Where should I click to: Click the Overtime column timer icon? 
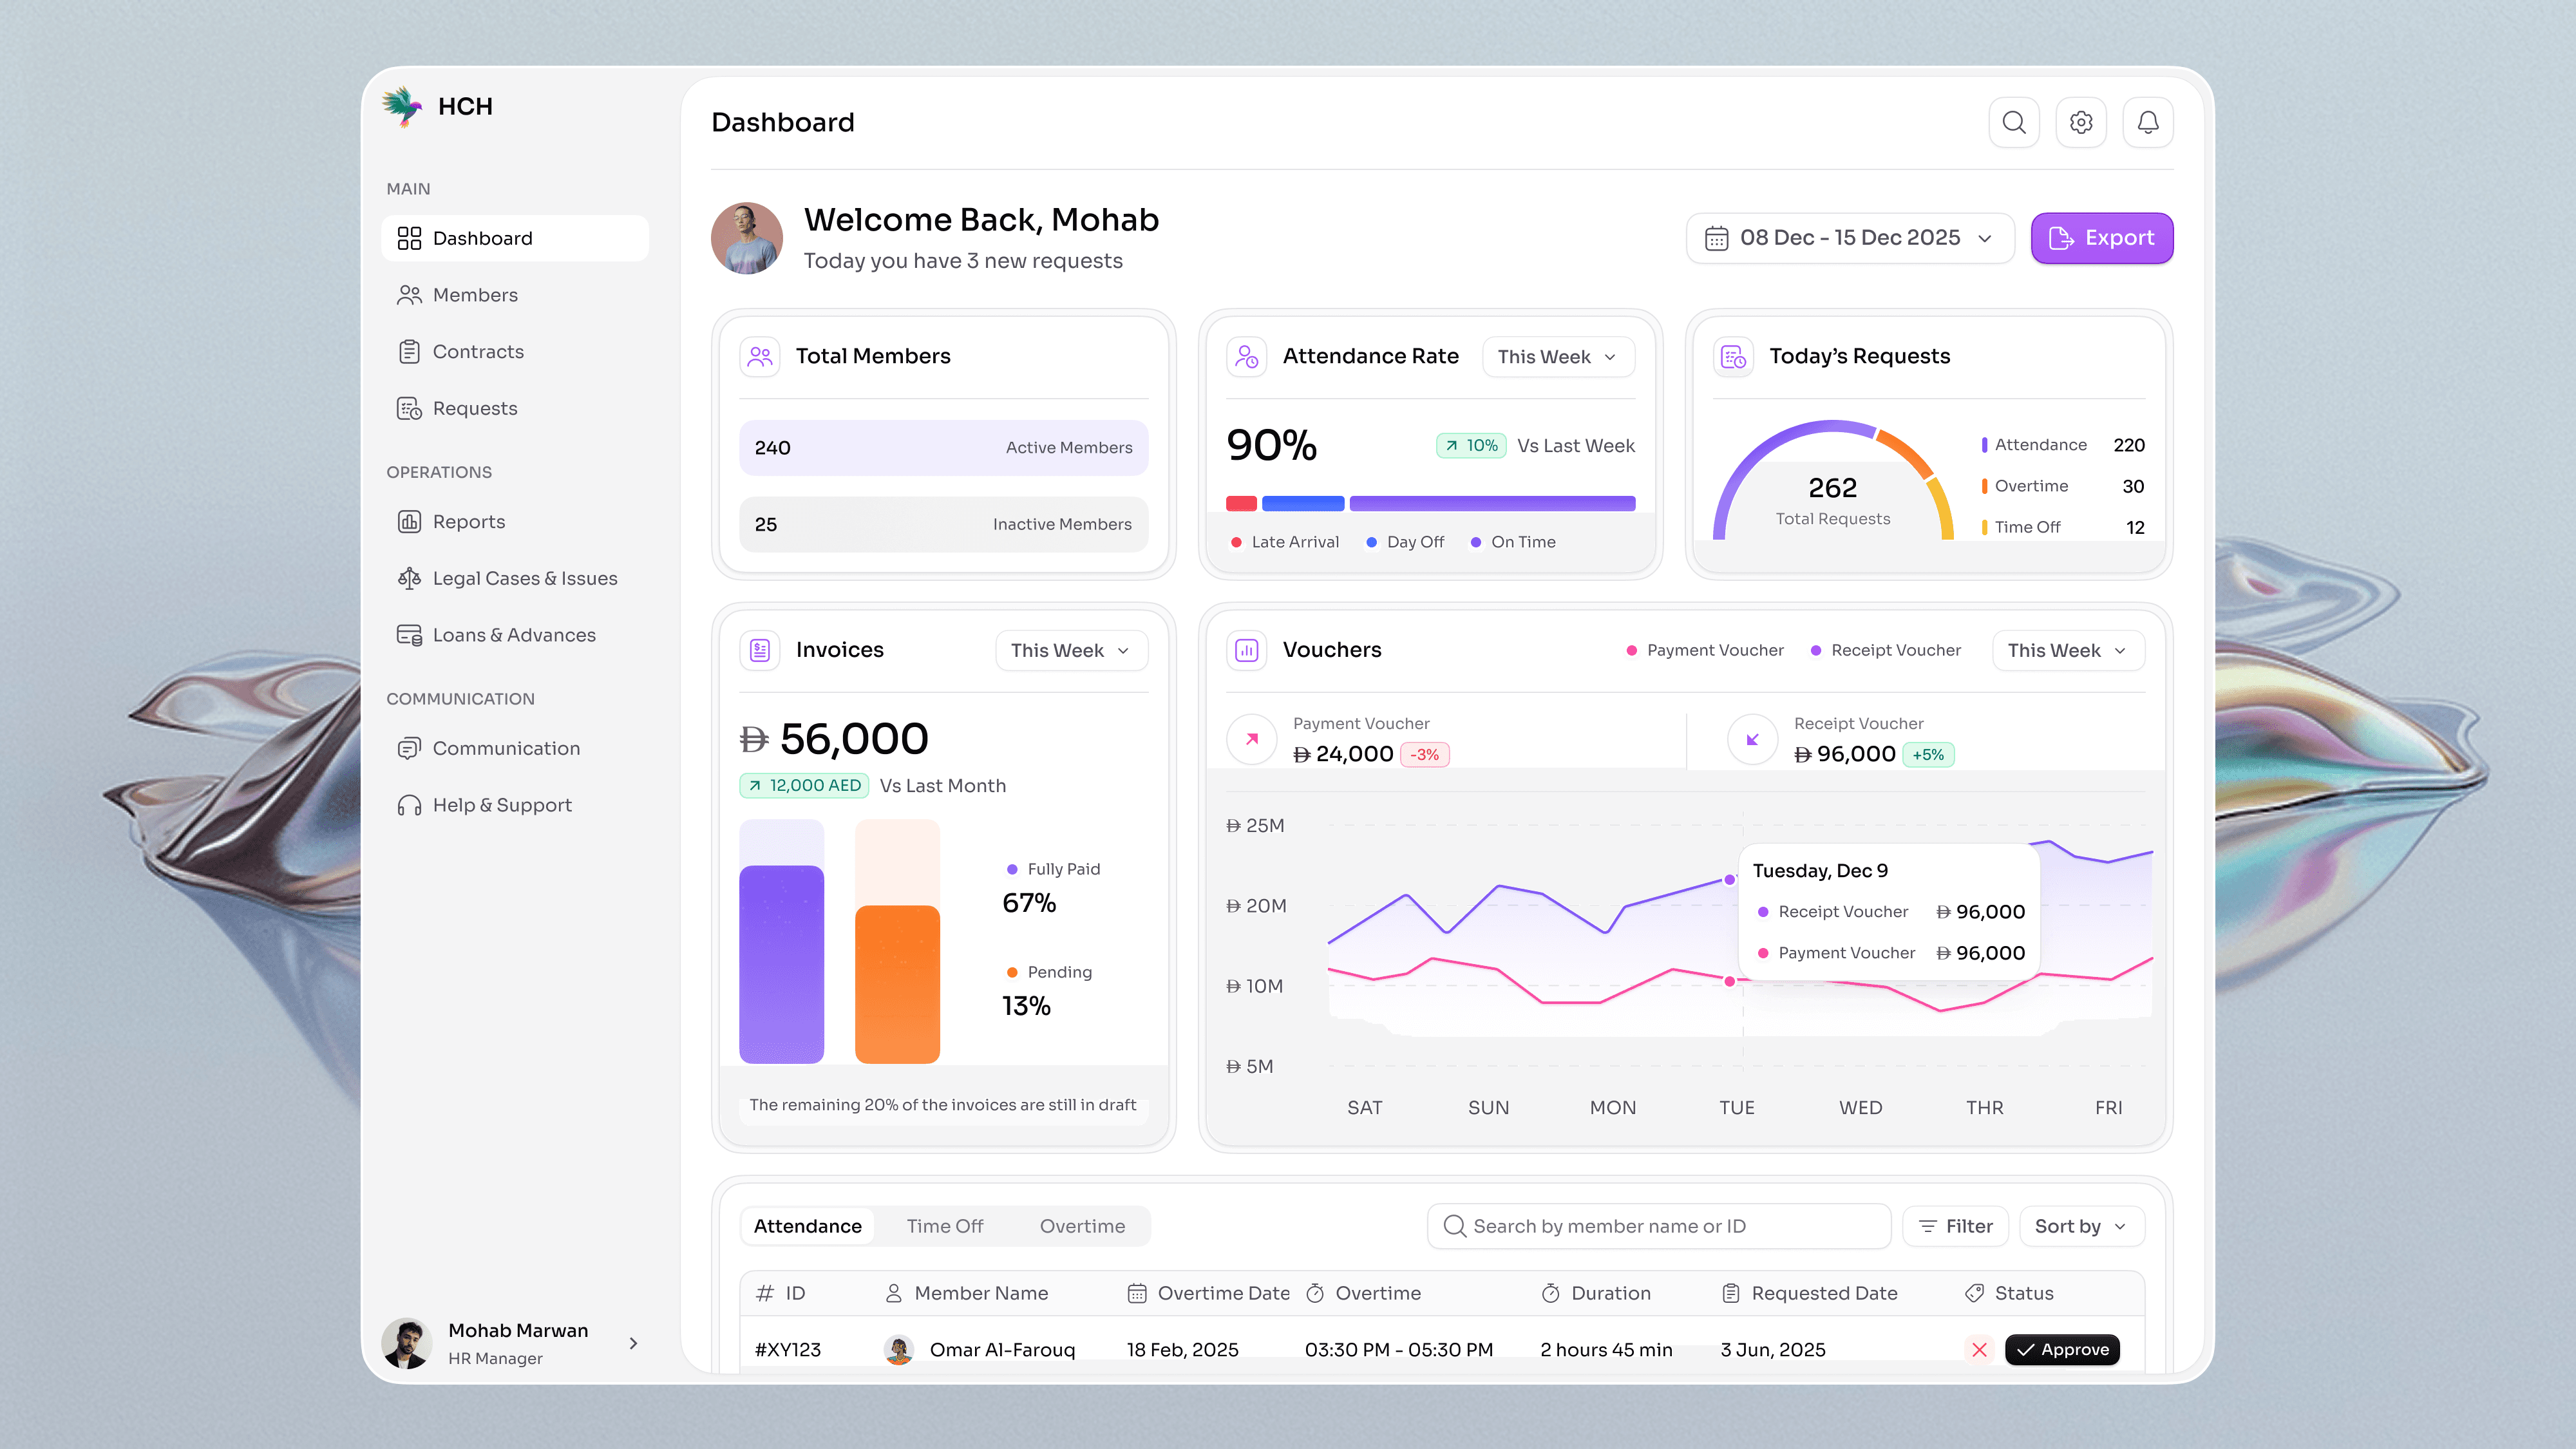pos(1316,1293)
